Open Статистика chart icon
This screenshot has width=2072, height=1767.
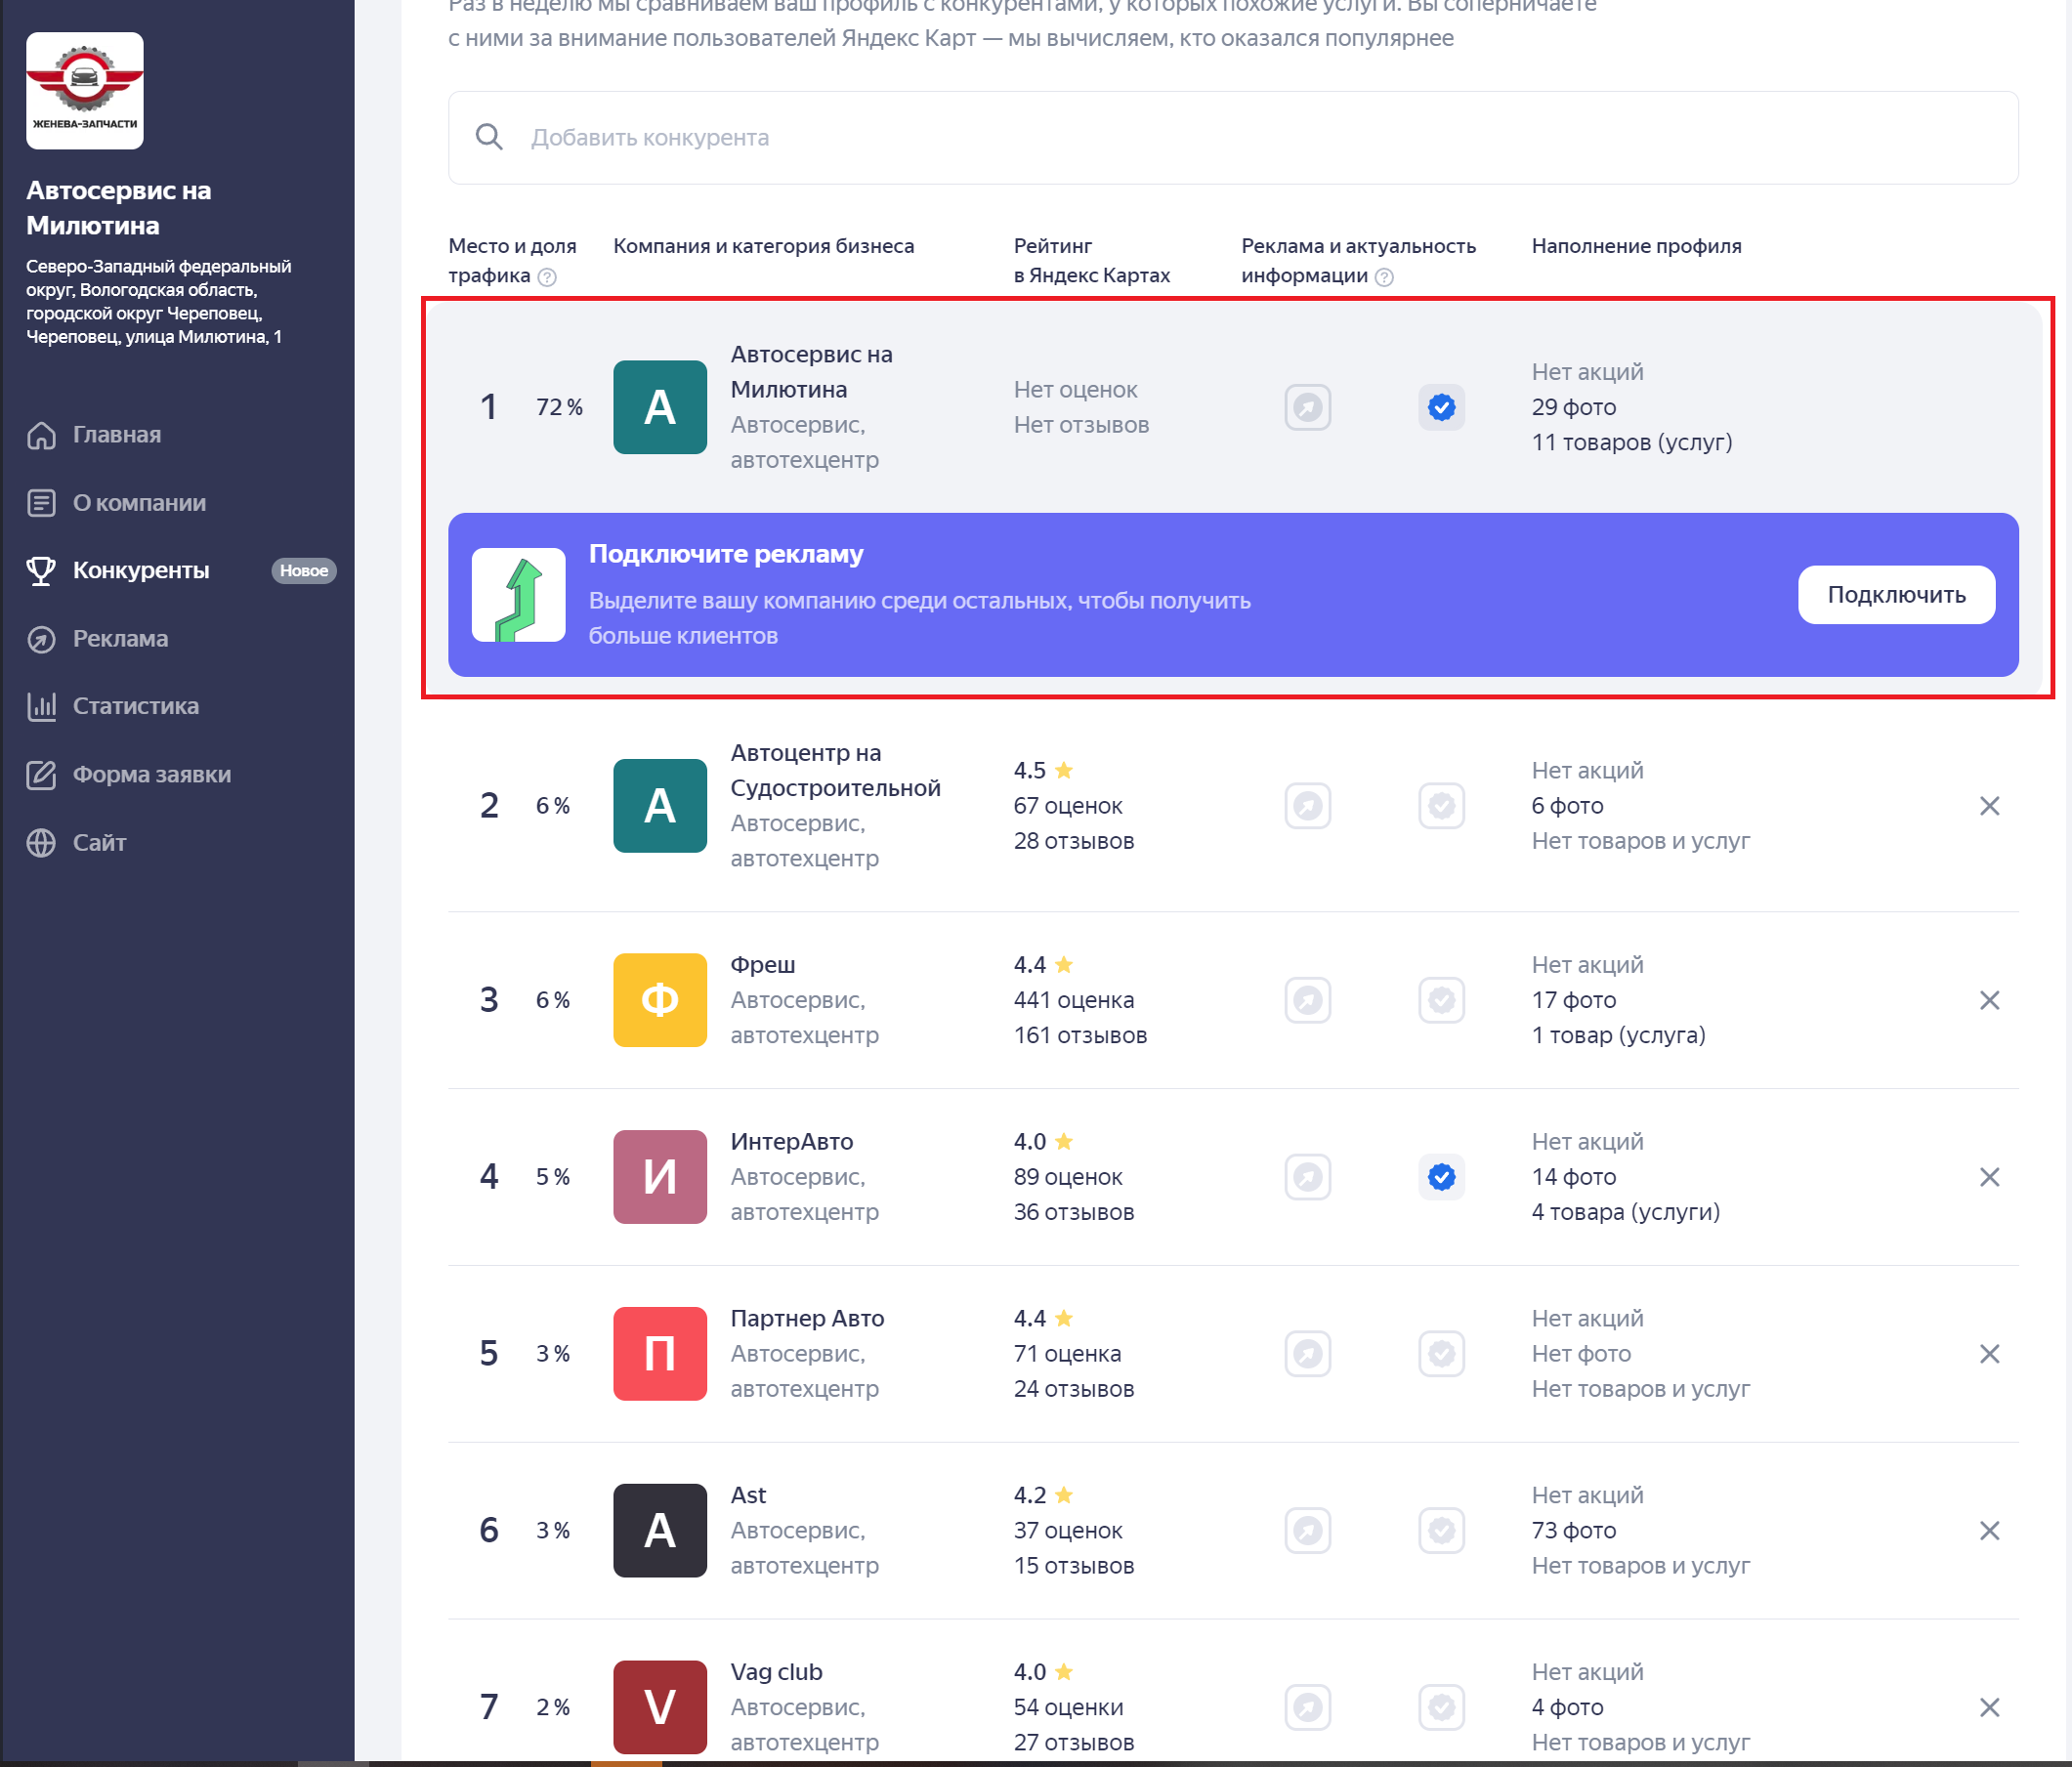[41, 707]
